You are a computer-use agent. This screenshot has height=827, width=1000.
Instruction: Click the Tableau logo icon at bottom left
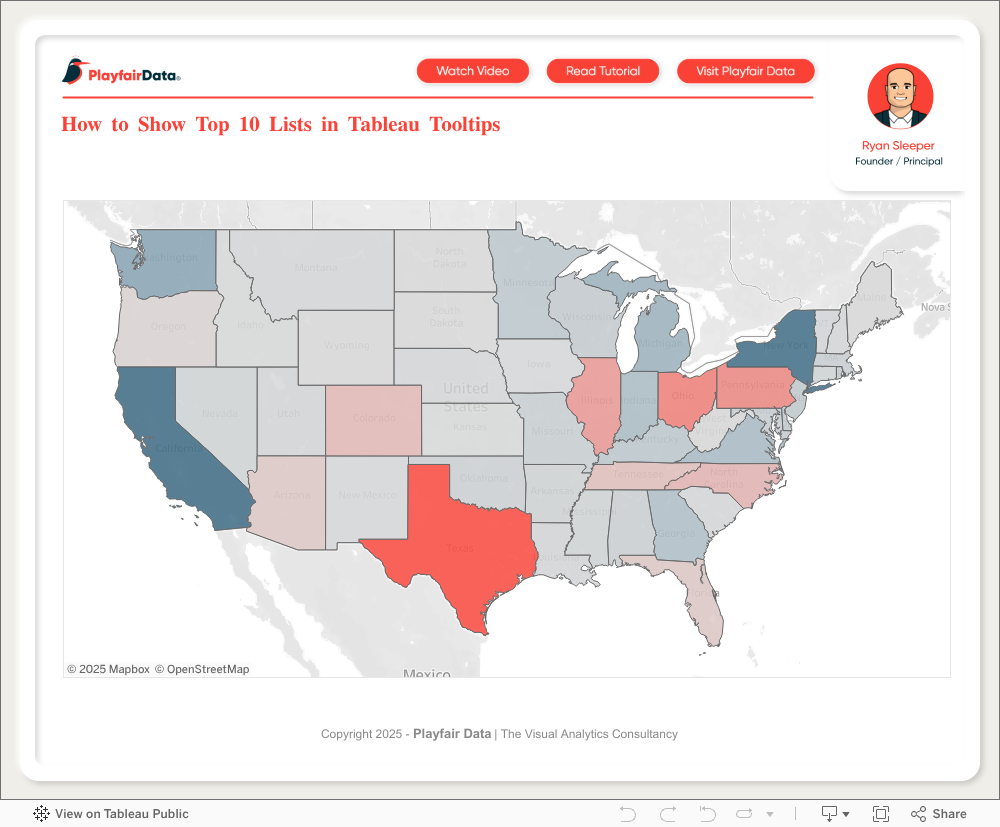(x=41, y=814)
